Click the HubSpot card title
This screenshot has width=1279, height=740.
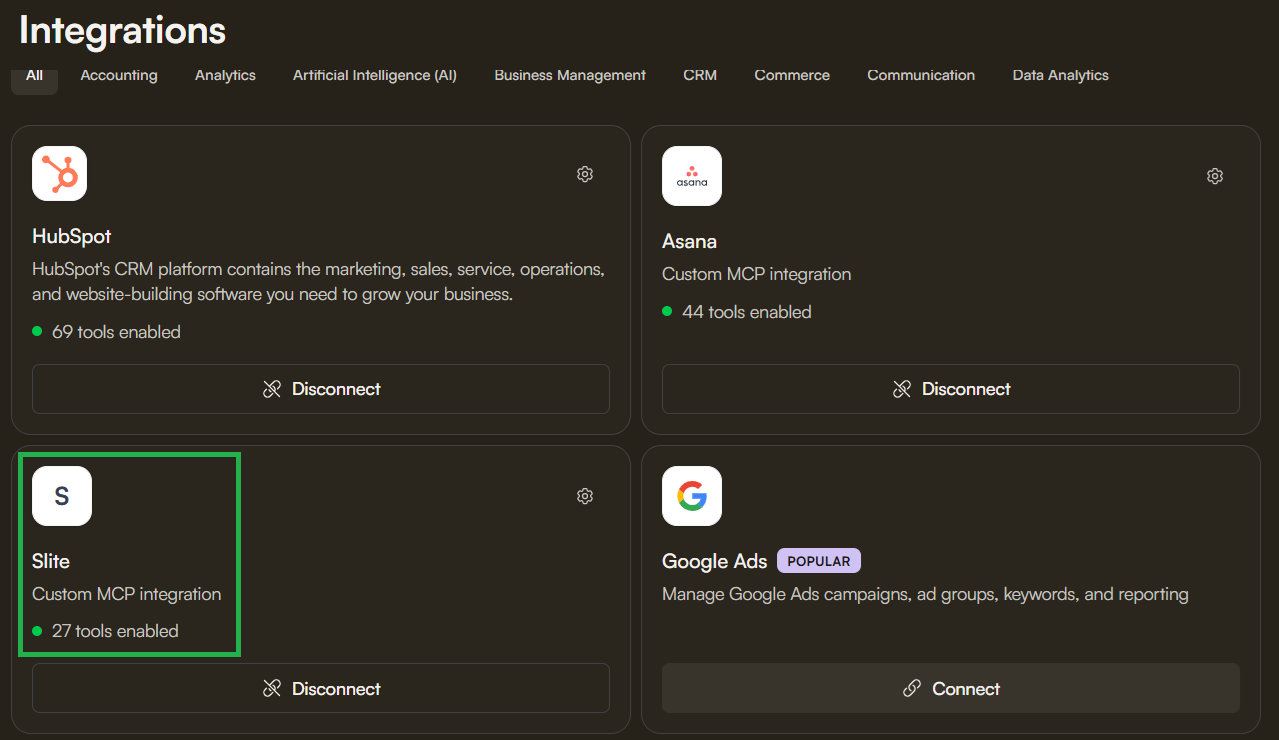[72, 237]
